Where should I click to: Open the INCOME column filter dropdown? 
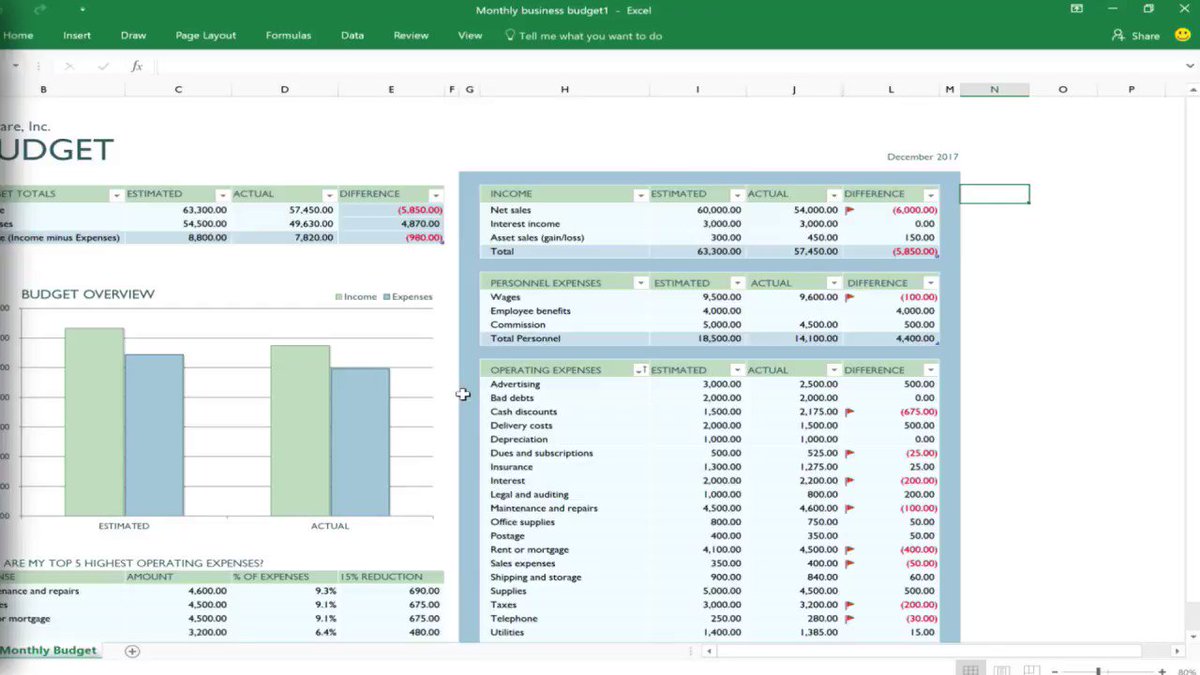pos(641,194)
